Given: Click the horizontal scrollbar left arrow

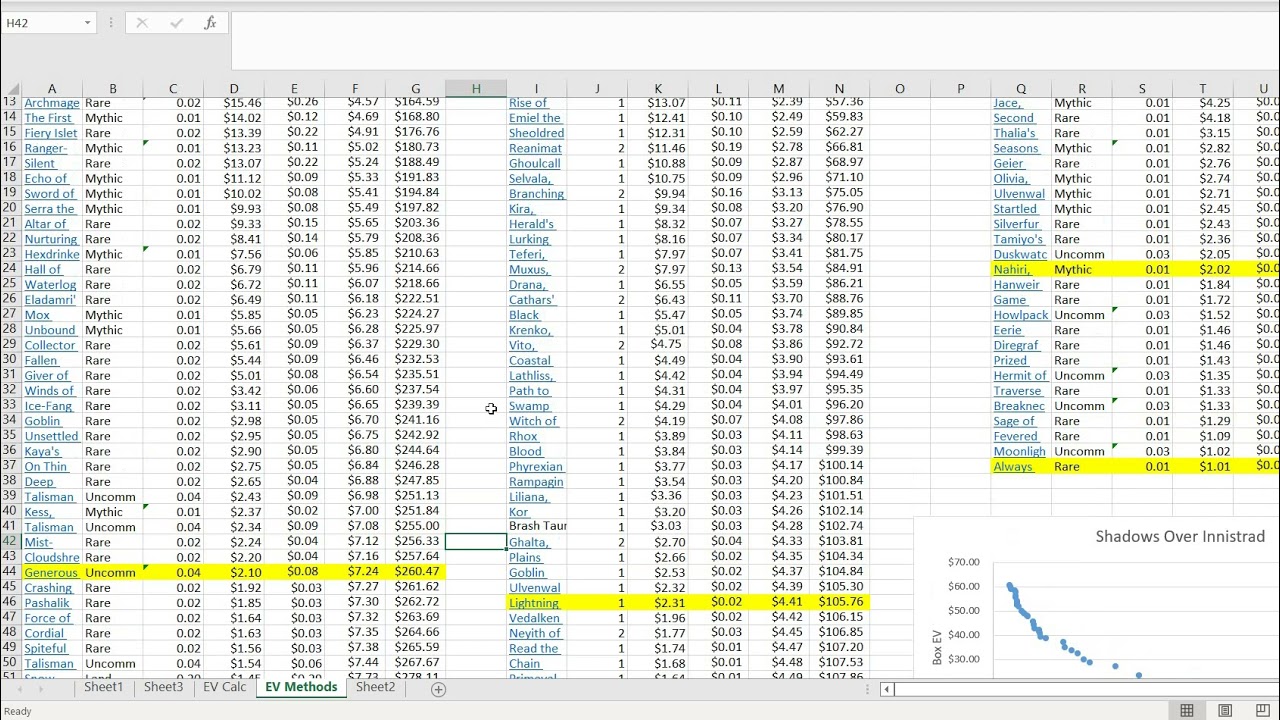Looking at the screenshot, I should 887,689.
